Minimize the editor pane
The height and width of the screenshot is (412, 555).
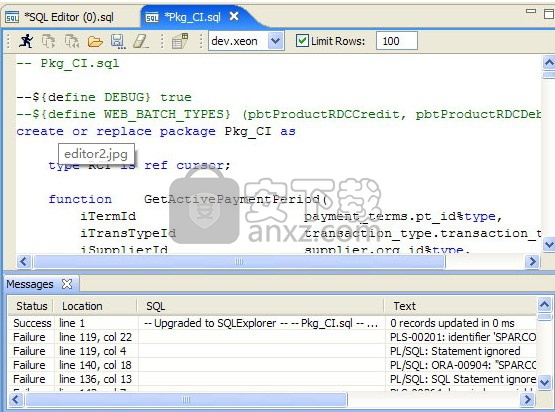[531, 11]
